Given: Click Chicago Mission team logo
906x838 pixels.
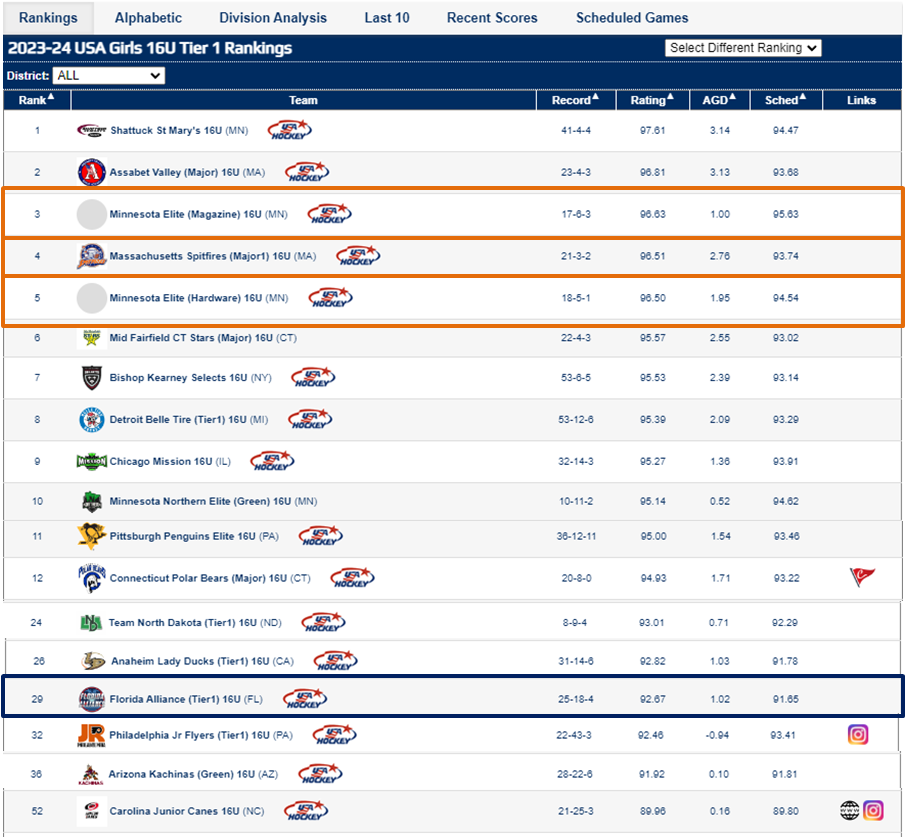Looking at the screenshot, I should [x=91, y=461].
